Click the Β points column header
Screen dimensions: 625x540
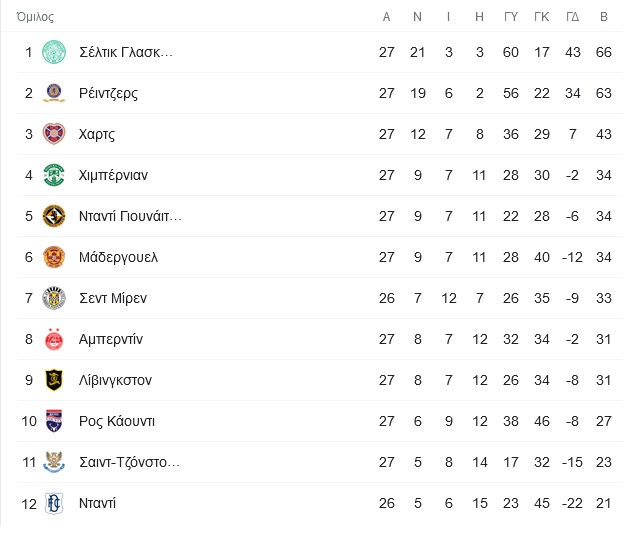pyautogui.click(x=604, y=17)
